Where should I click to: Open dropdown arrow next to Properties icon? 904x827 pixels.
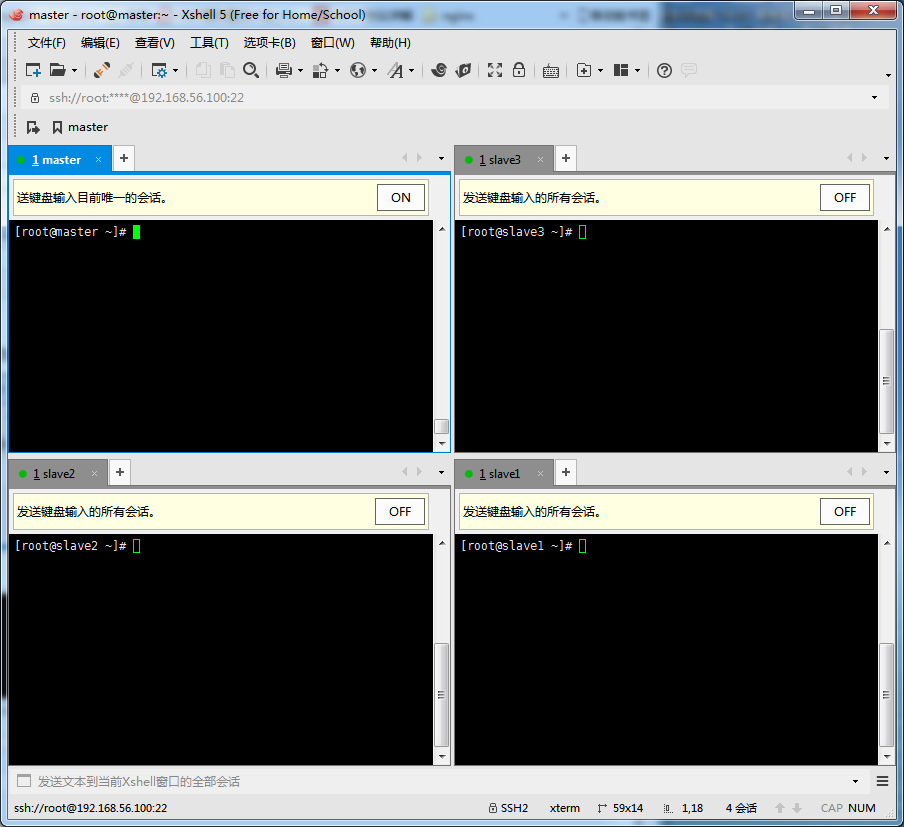(175, 71)
